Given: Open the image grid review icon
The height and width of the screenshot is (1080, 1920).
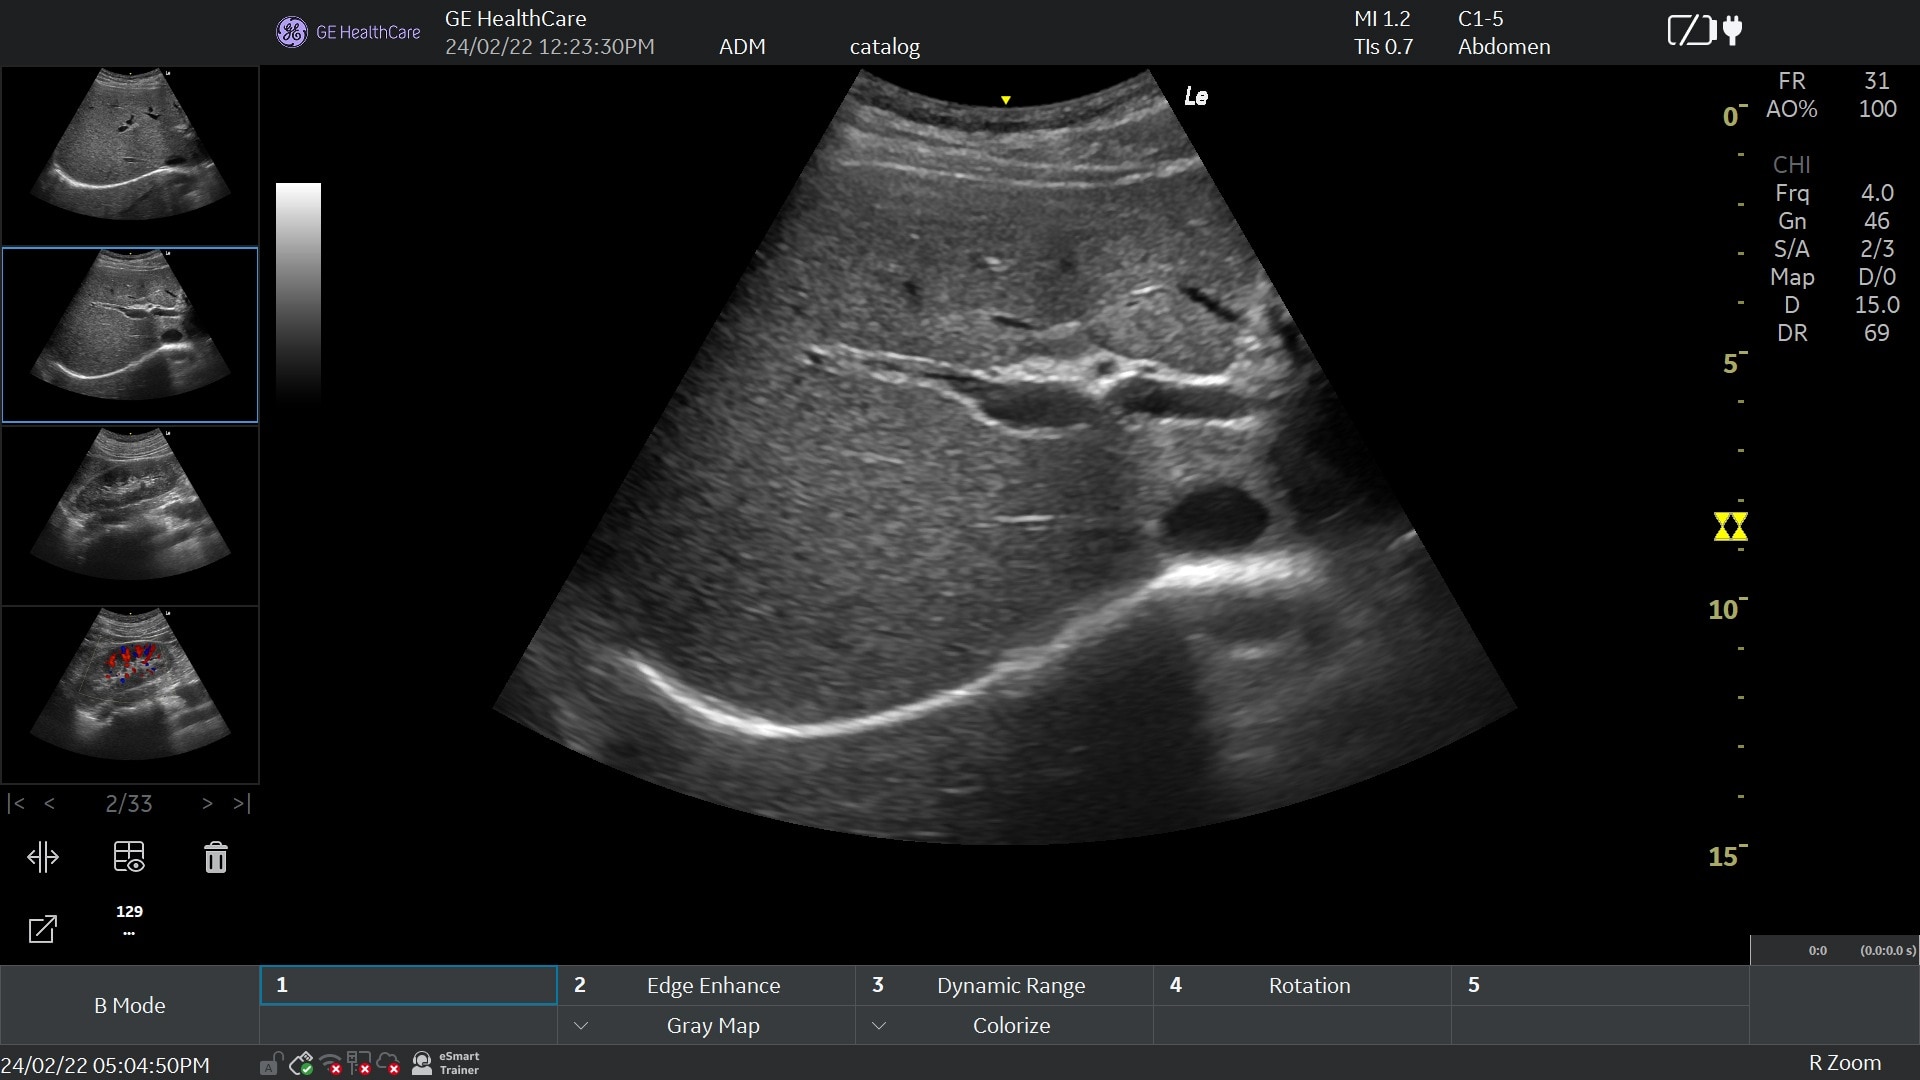Looking at the screenshot, I should tap(129, 857).
